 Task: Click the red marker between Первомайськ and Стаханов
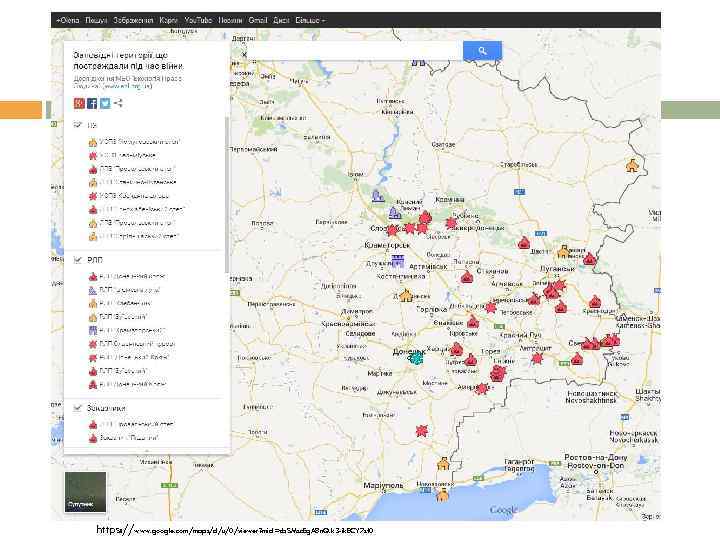(x=467, y=277)
